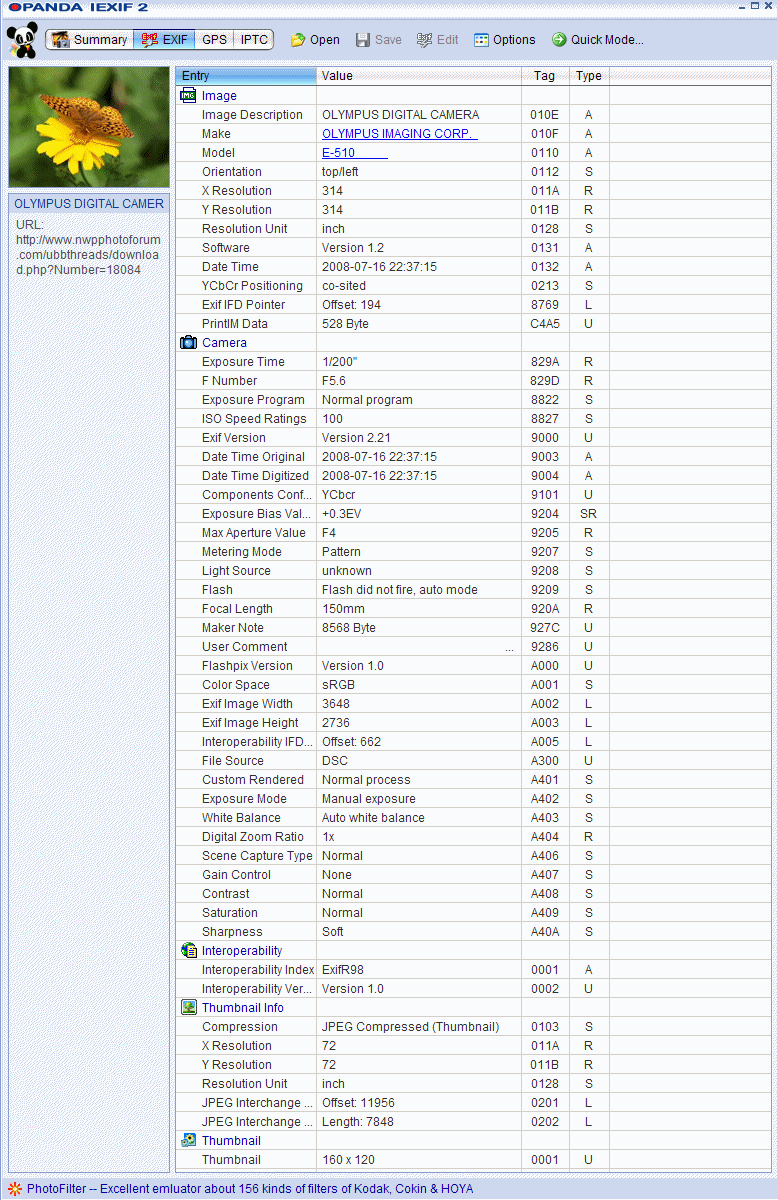Toggle the EXIF view tab
Image resolution: width=778 pixels, height=1200 pixels.
[164, 40]
